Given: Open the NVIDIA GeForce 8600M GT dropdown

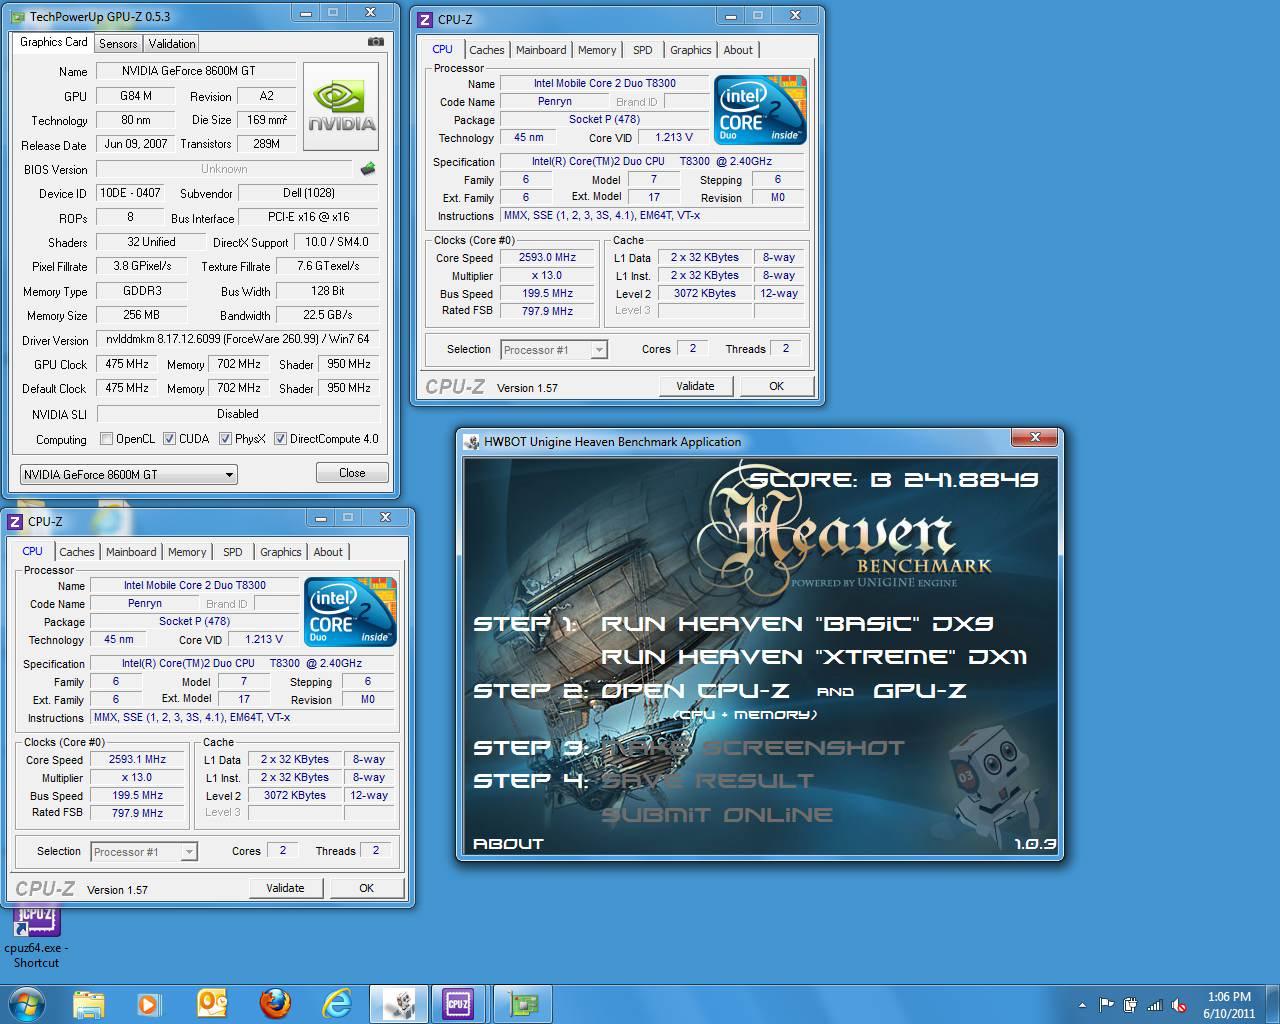Looking at the screenshot, I should pyautogui.click(x=128, y=474).
